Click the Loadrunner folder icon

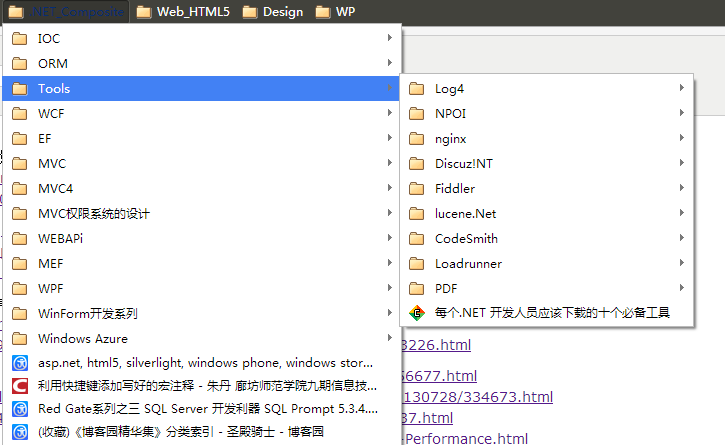pyautogui.click(x=417, y=263)
